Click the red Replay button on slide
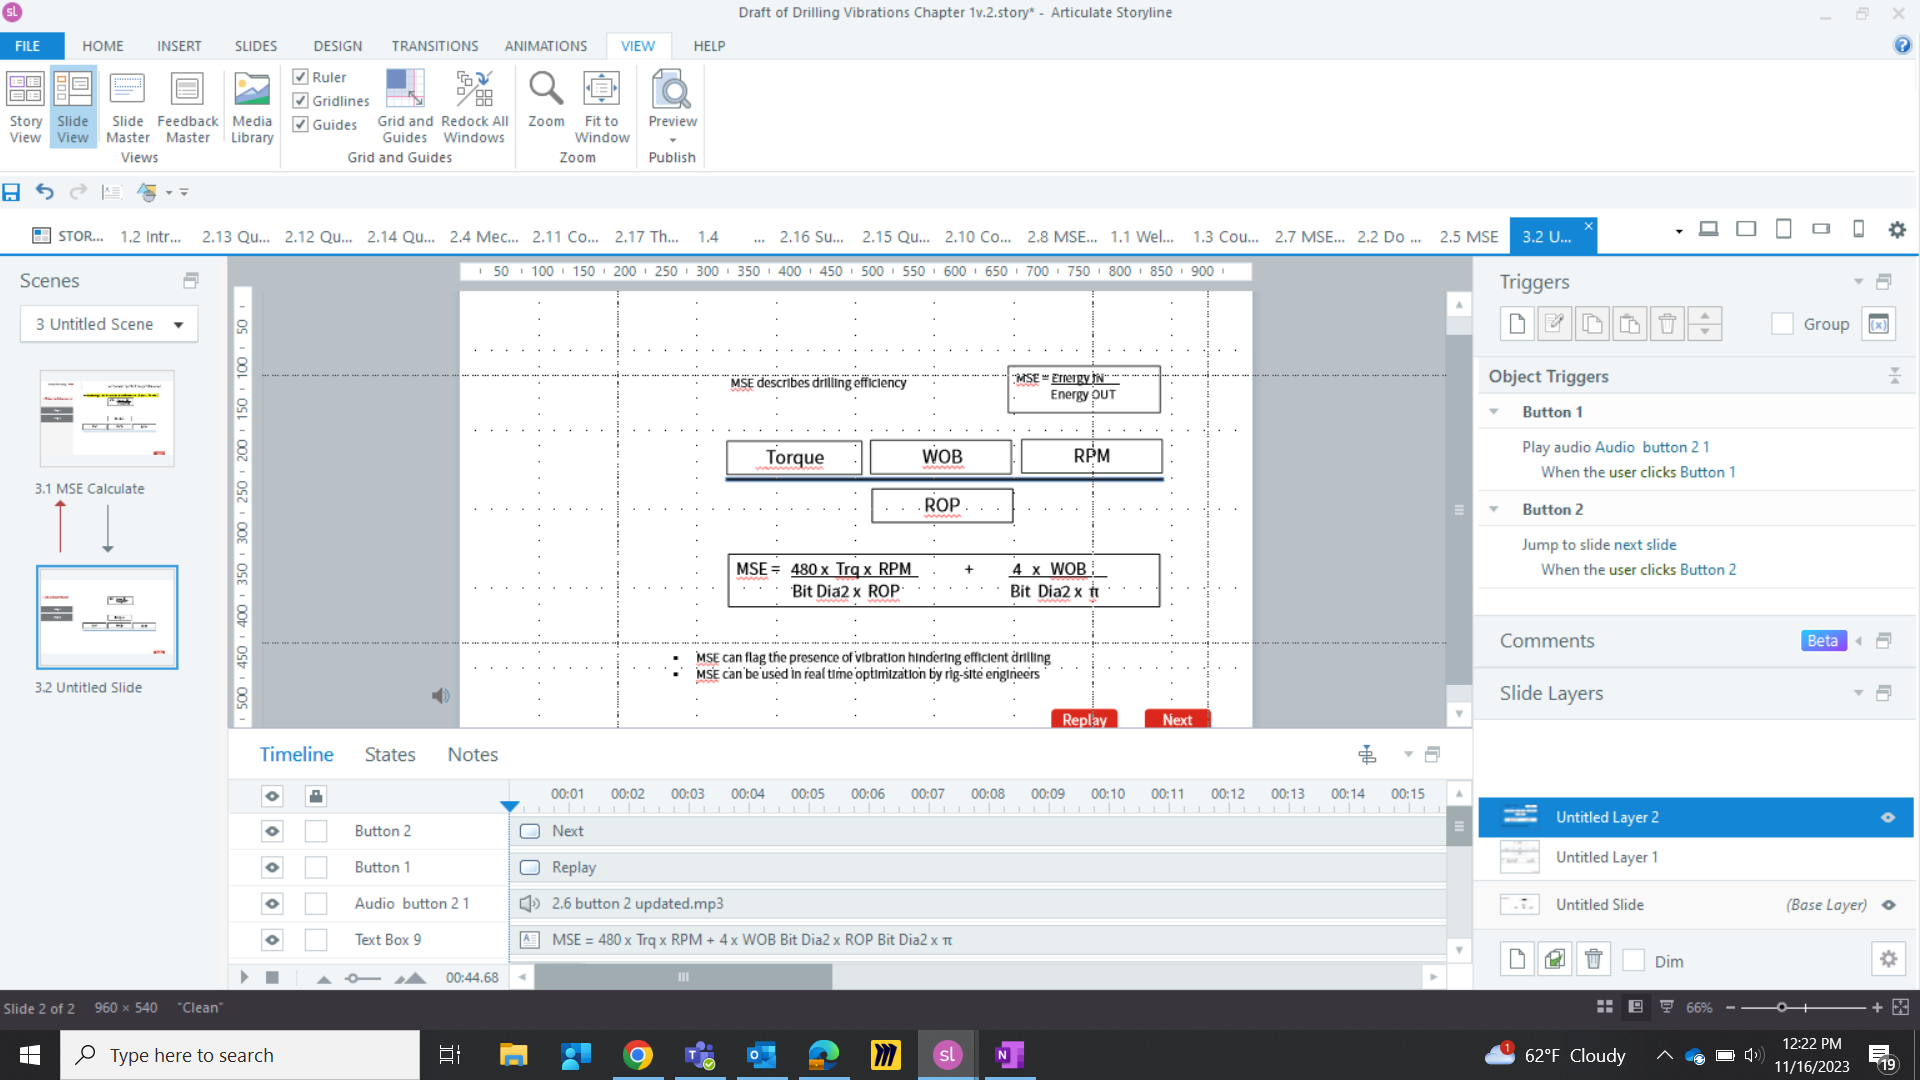This screenshot has height=1080, width=1920. coord(1084,719)
